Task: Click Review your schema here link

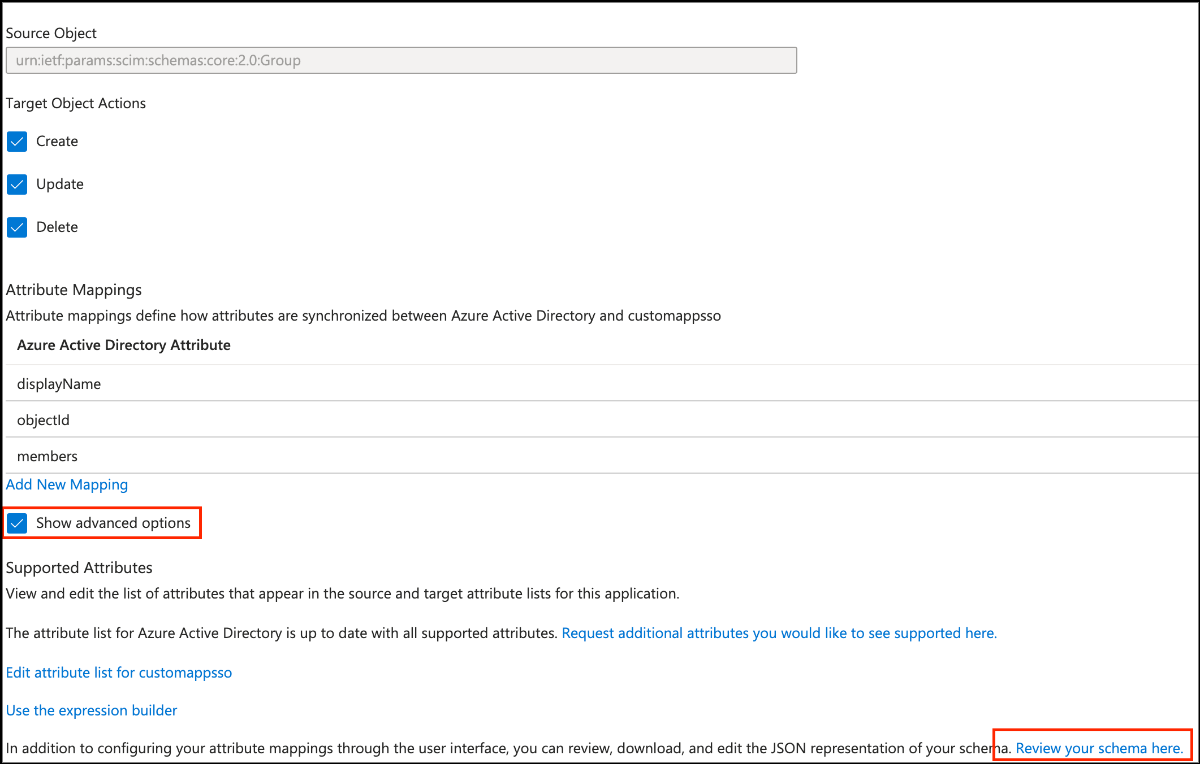Action: [x=1100, y=748]
